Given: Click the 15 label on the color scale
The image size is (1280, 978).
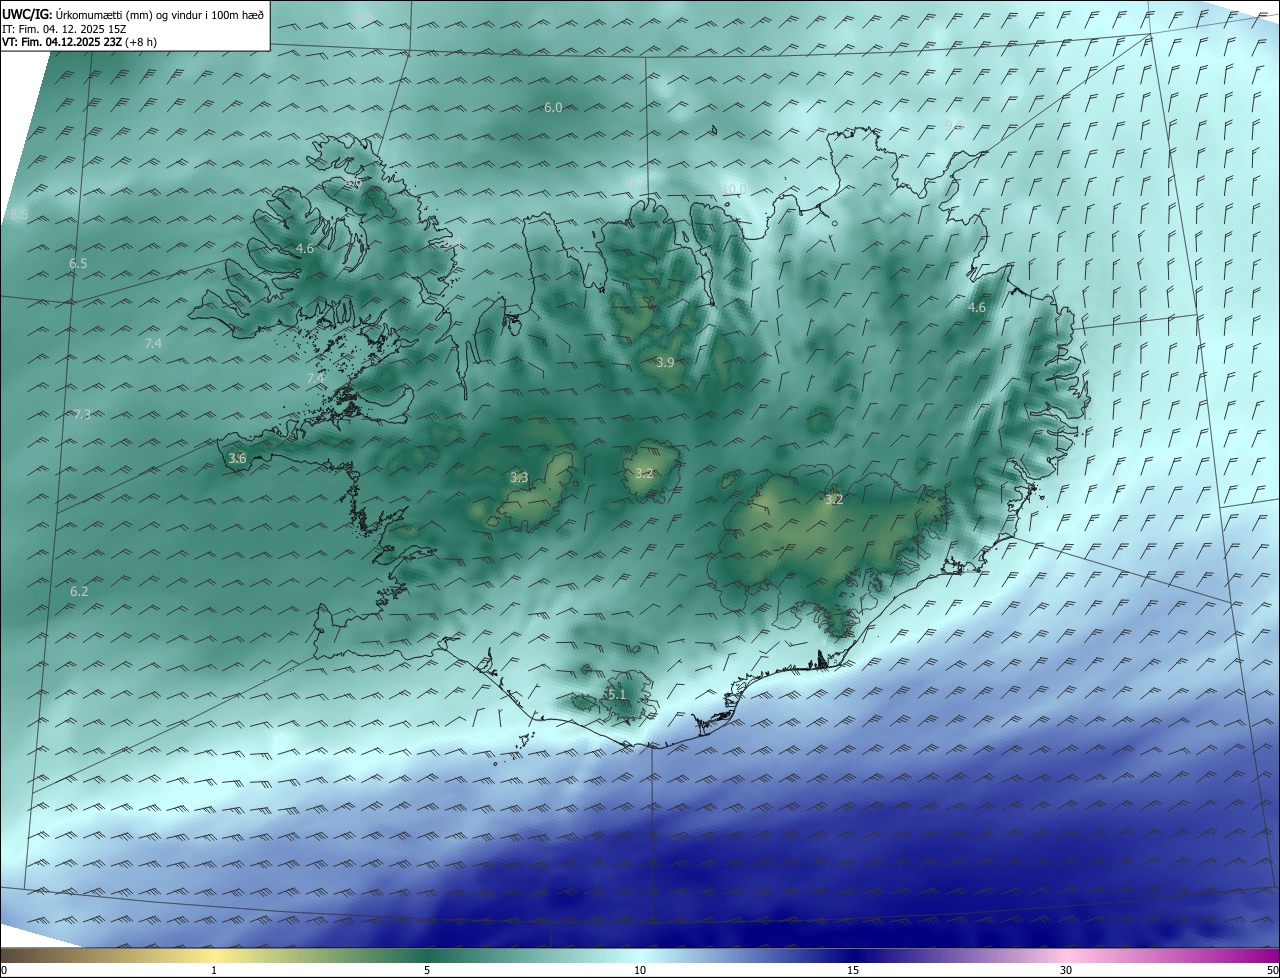Looking at the screenshot, I should [853, 970].
